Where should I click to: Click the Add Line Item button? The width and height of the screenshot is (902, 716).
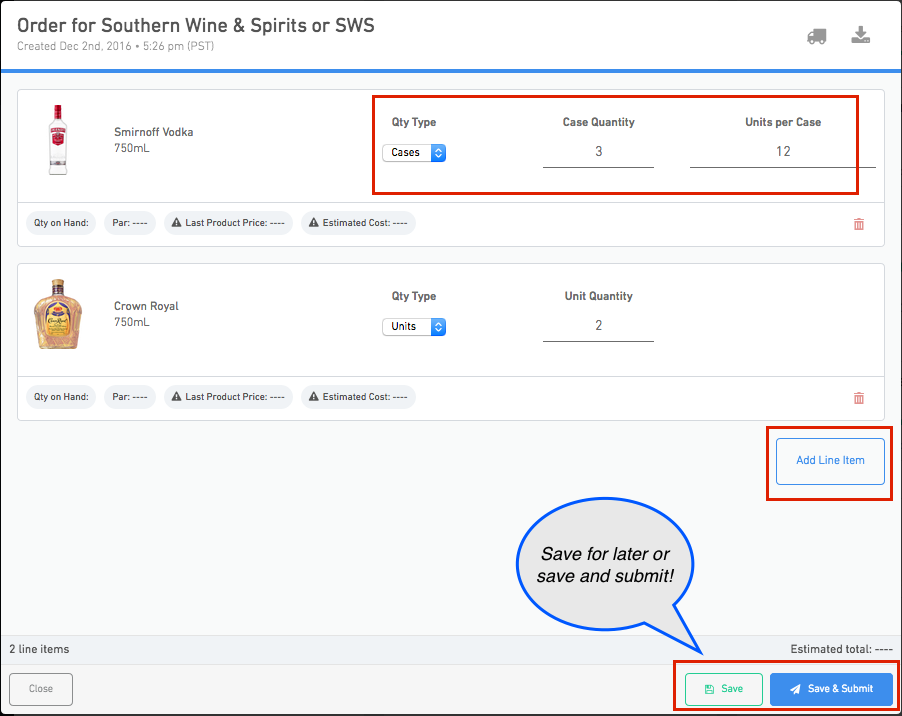830,461
